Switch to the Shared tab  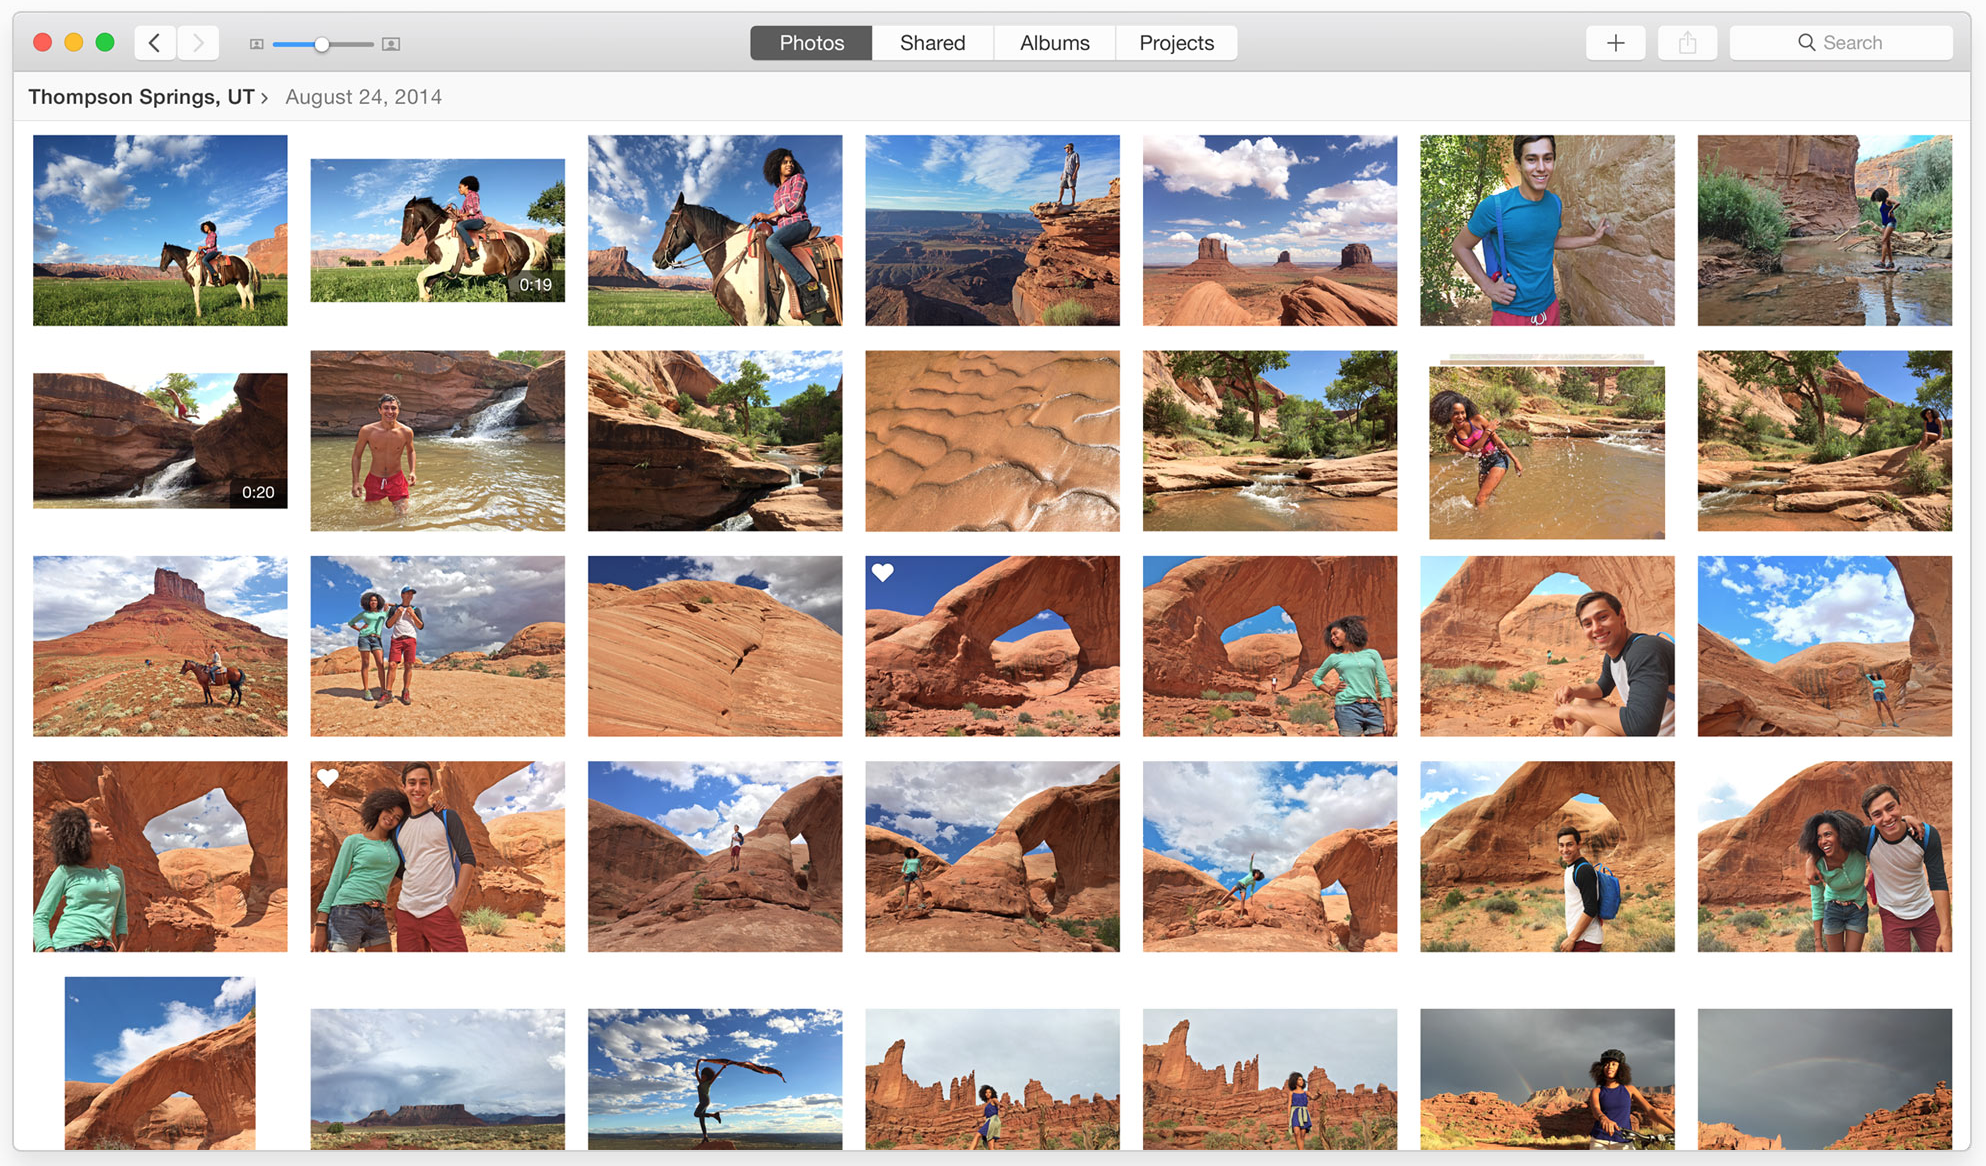[931, 43]
